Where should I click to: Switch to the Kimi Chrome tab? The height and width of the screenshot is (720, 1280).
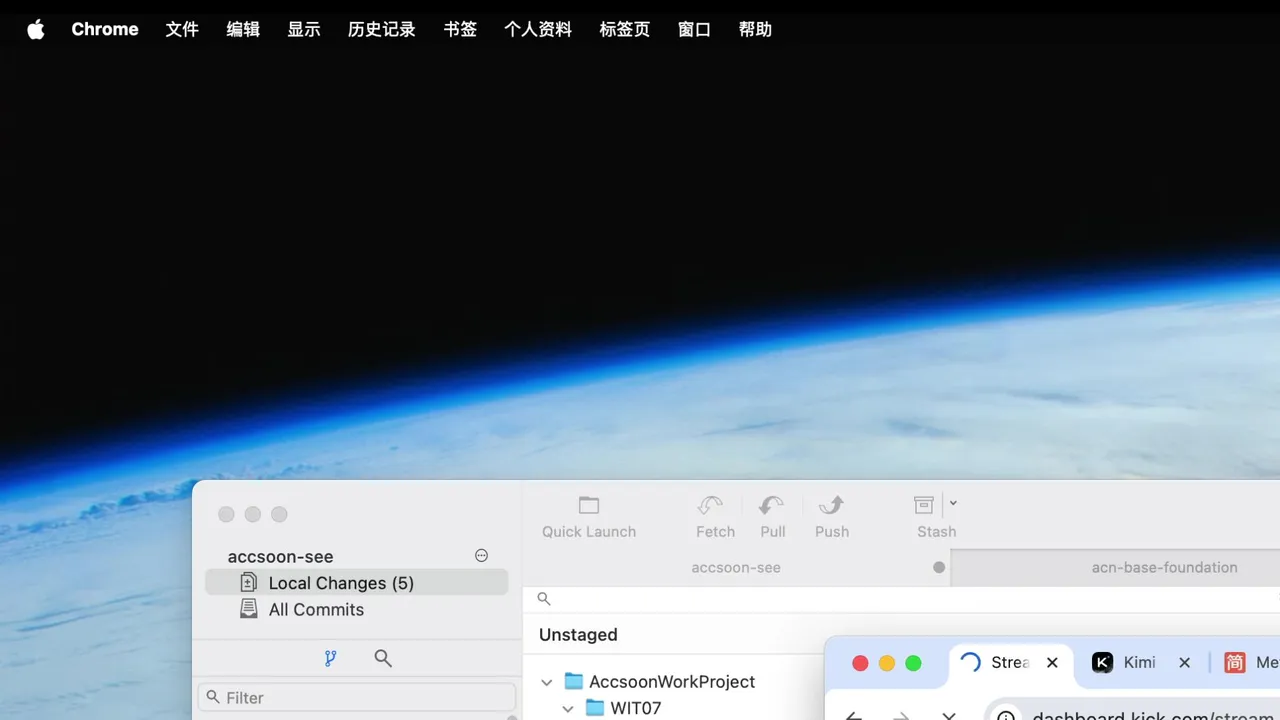tap(1139, 662)
